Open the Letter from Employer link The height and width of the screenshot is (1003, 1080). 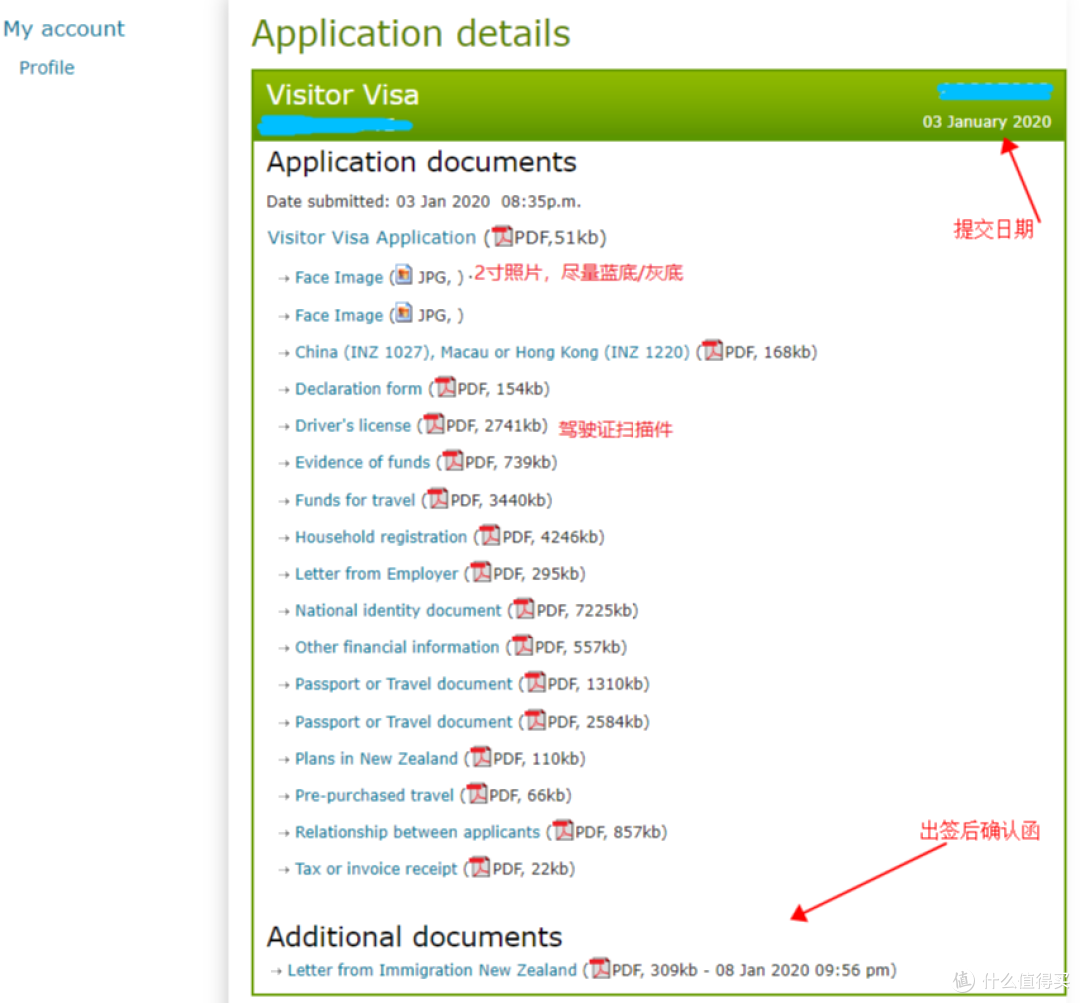coord(376,574)
